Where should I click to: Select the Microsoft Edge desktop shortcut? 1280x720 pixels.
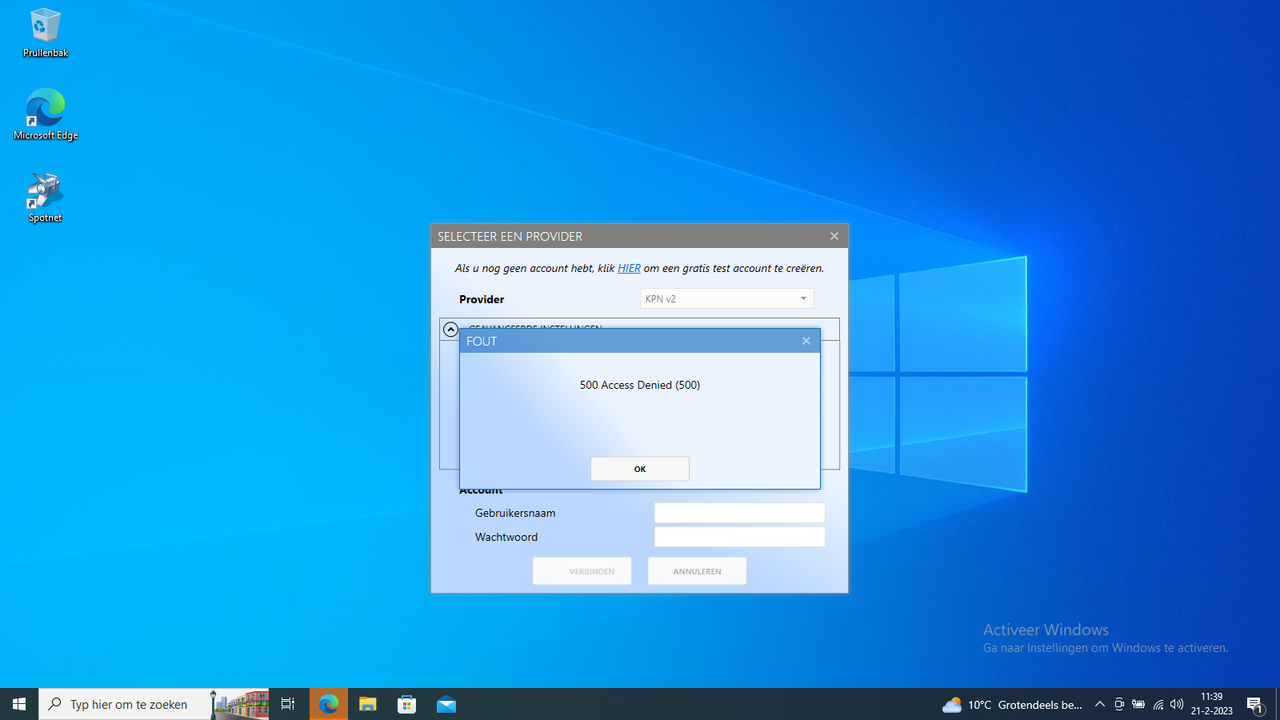click(45, 115)
